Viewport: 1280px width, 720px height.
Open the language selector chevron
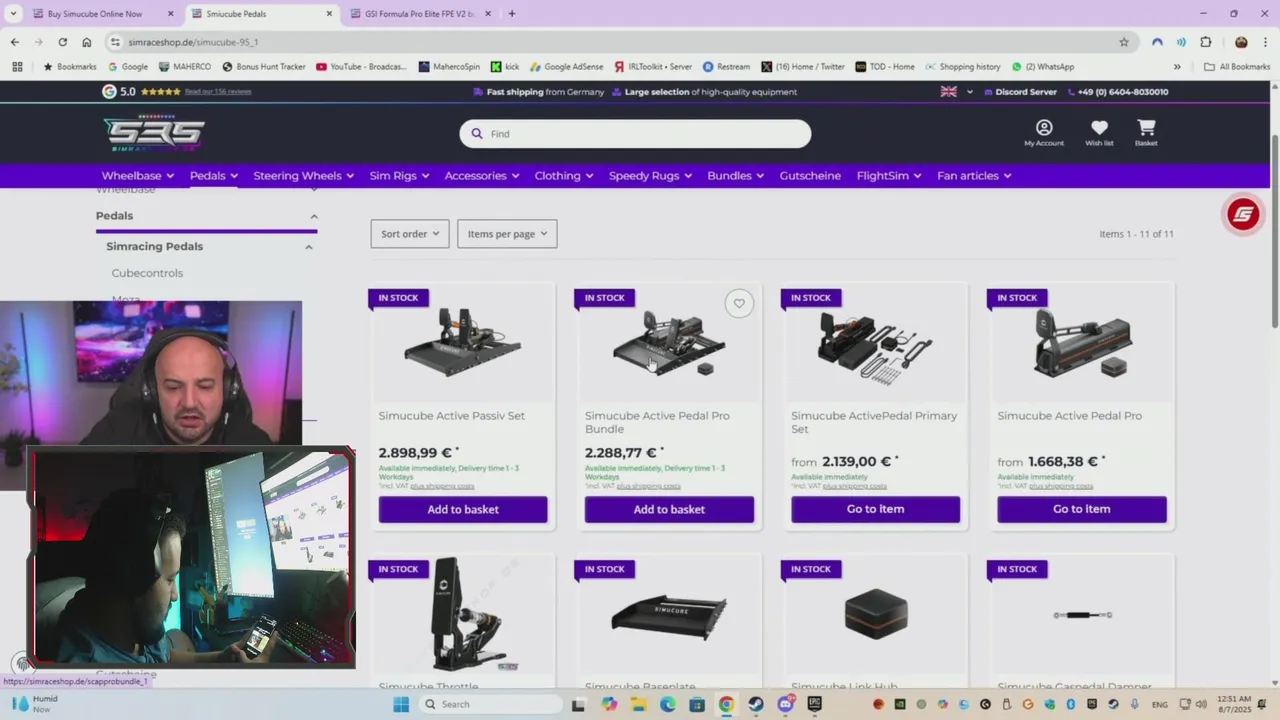[x=969, y=92]
